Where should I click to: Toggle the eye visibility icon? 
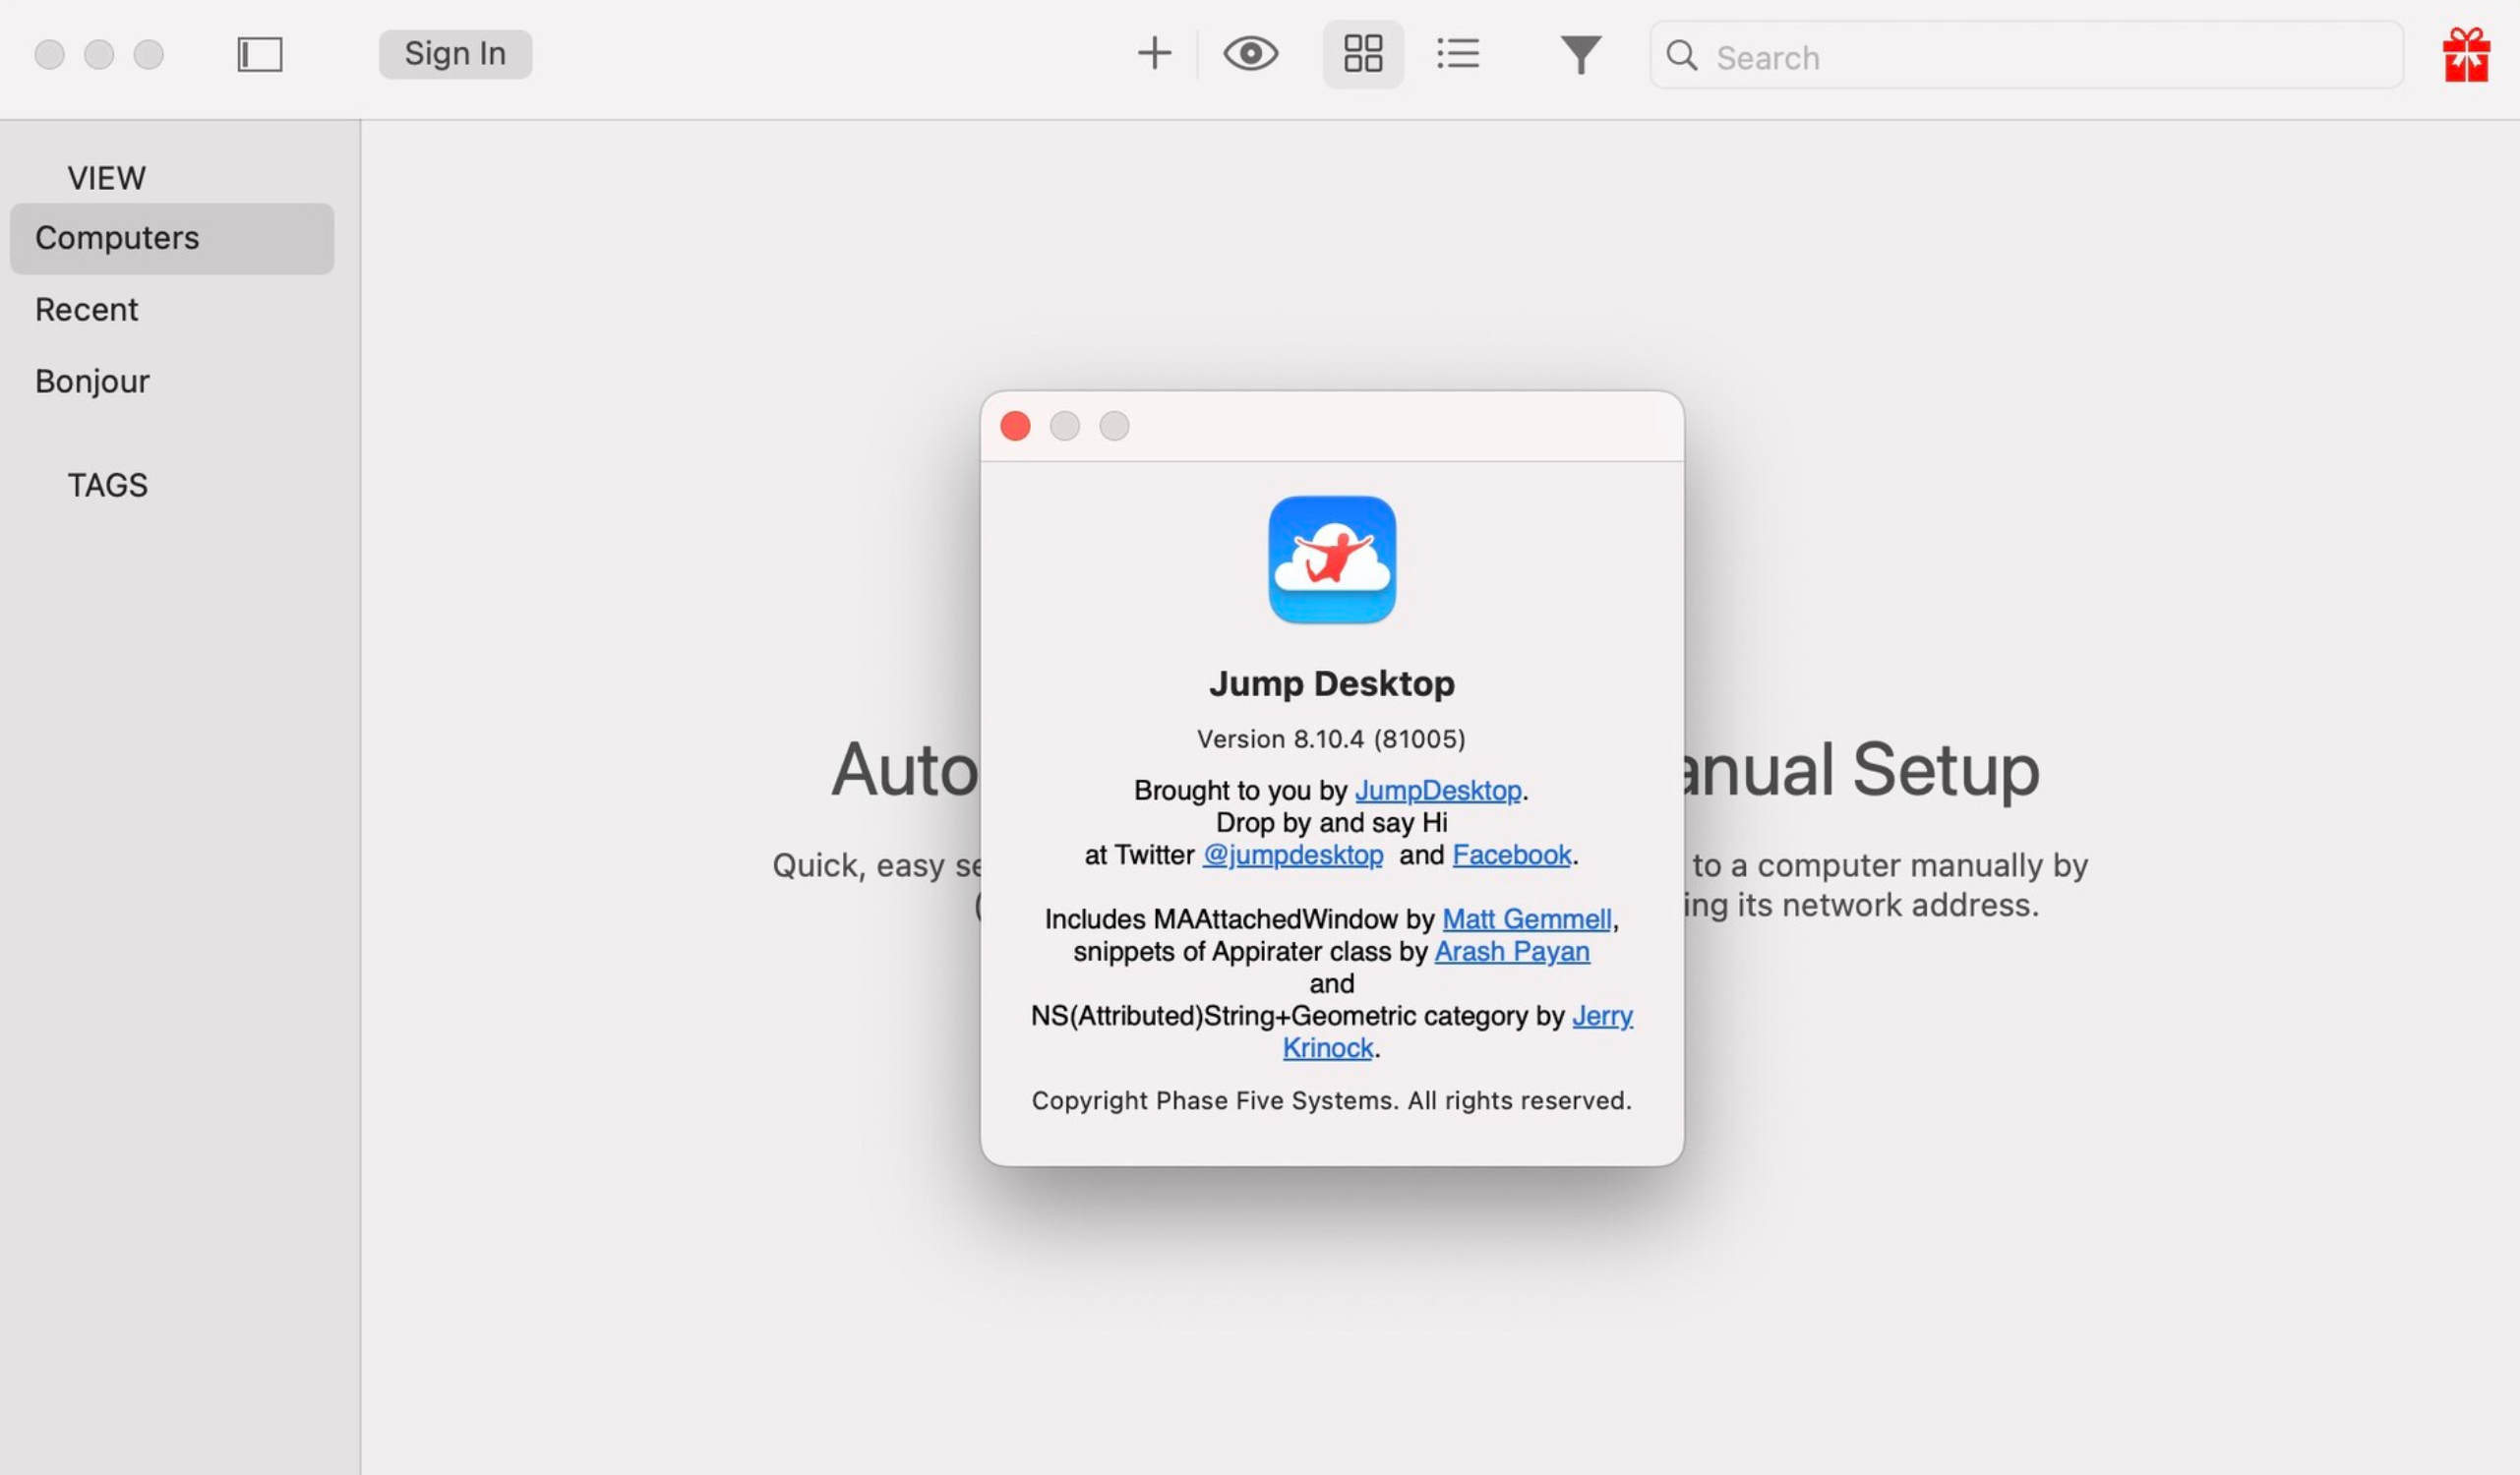[1250, 54]
